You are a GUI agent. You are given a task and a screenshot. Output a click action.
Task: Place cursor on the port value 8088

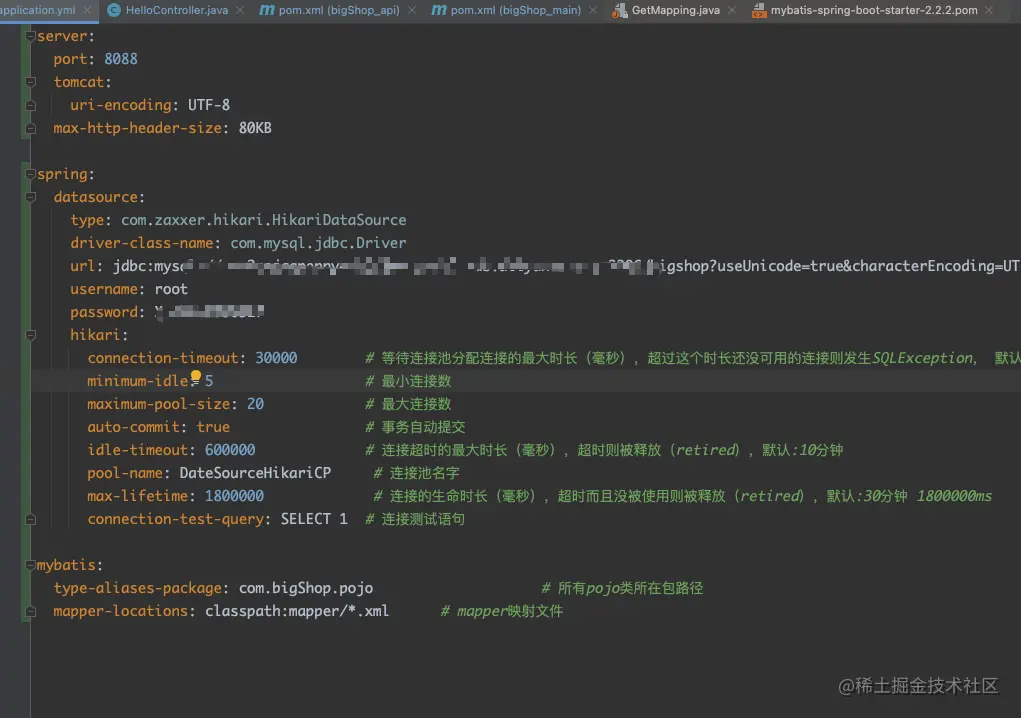(120, 58)
